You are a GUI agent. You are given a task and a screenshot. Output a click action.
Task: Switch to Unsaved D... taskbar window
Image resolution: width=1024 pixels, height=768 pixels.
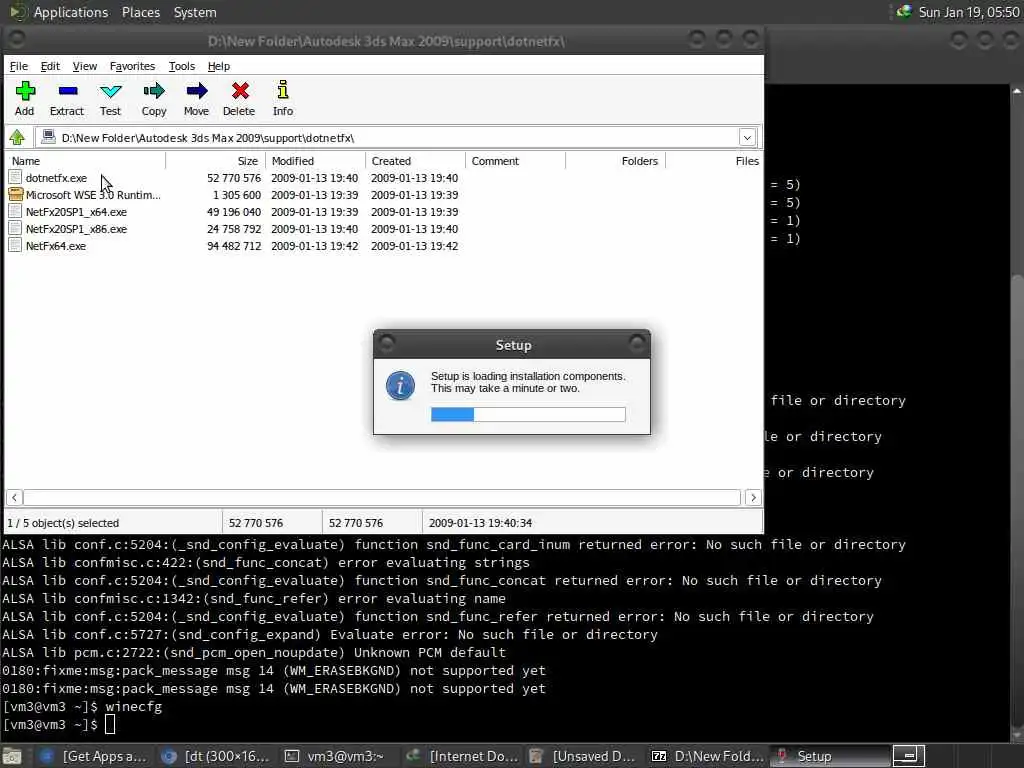583,756
